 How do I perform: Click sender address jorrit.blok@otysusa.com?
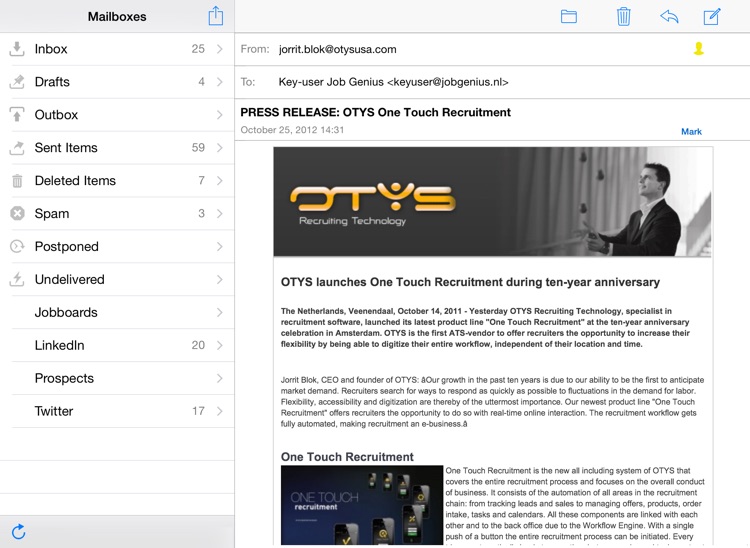point(337,49)
